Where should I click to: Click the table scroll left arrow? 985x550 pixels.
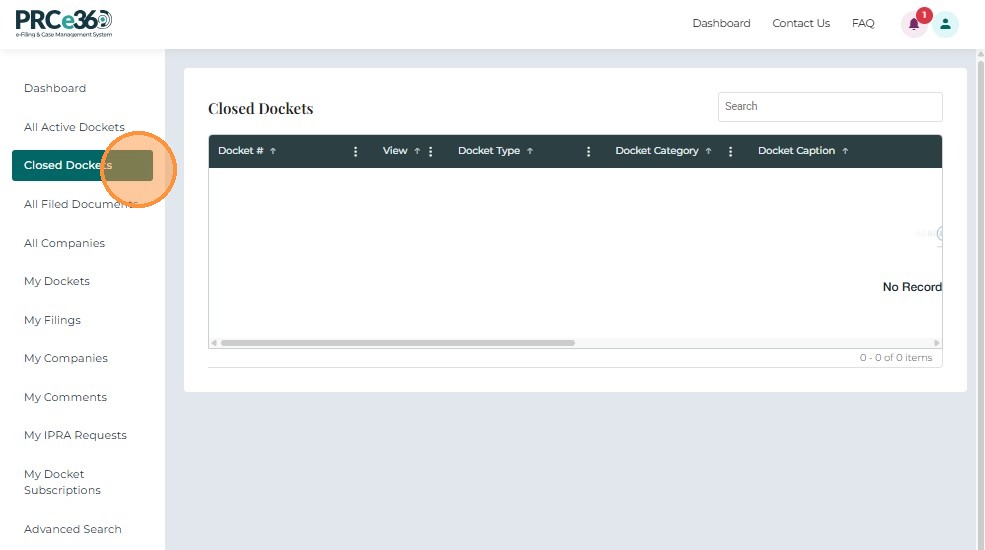coord(214,343)
